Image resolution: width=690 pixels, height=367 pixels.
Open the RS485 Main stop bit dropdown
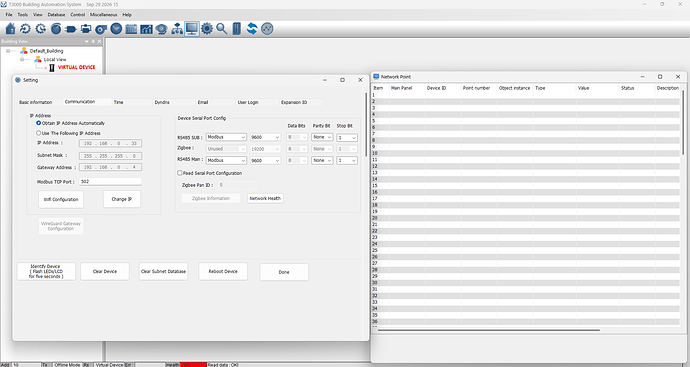(347, 161)
